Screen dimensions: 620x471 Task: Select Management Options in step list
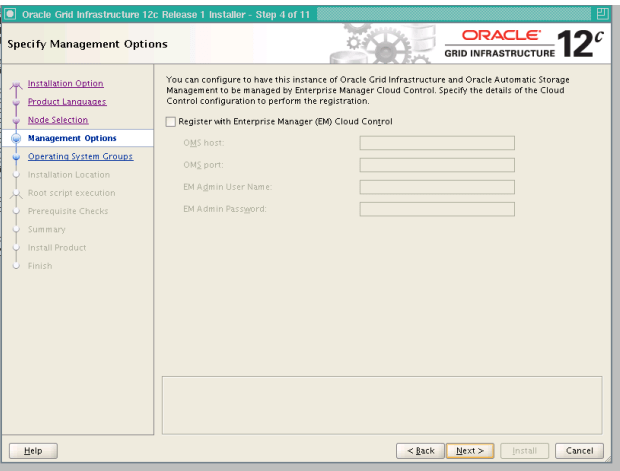[72, 138]
